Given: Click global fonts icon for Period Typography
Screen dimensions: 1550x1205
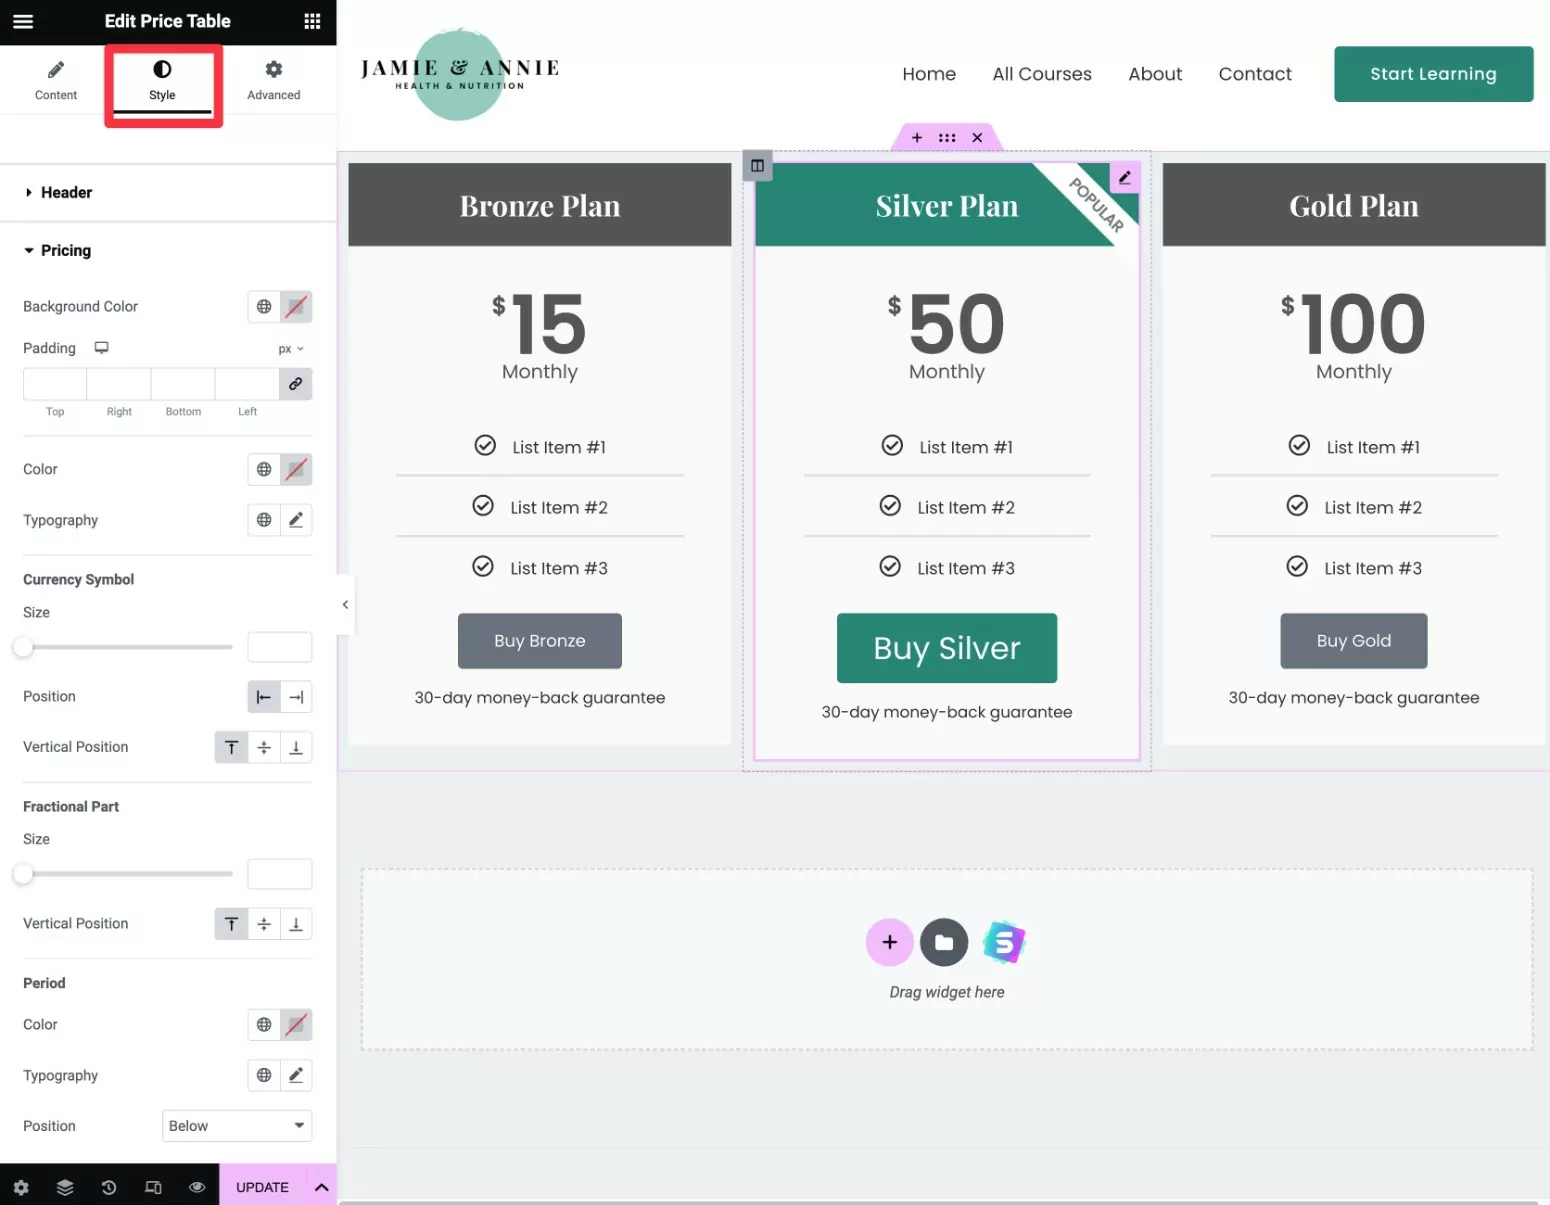Looking at the screenshot, I should point(264,1075).
